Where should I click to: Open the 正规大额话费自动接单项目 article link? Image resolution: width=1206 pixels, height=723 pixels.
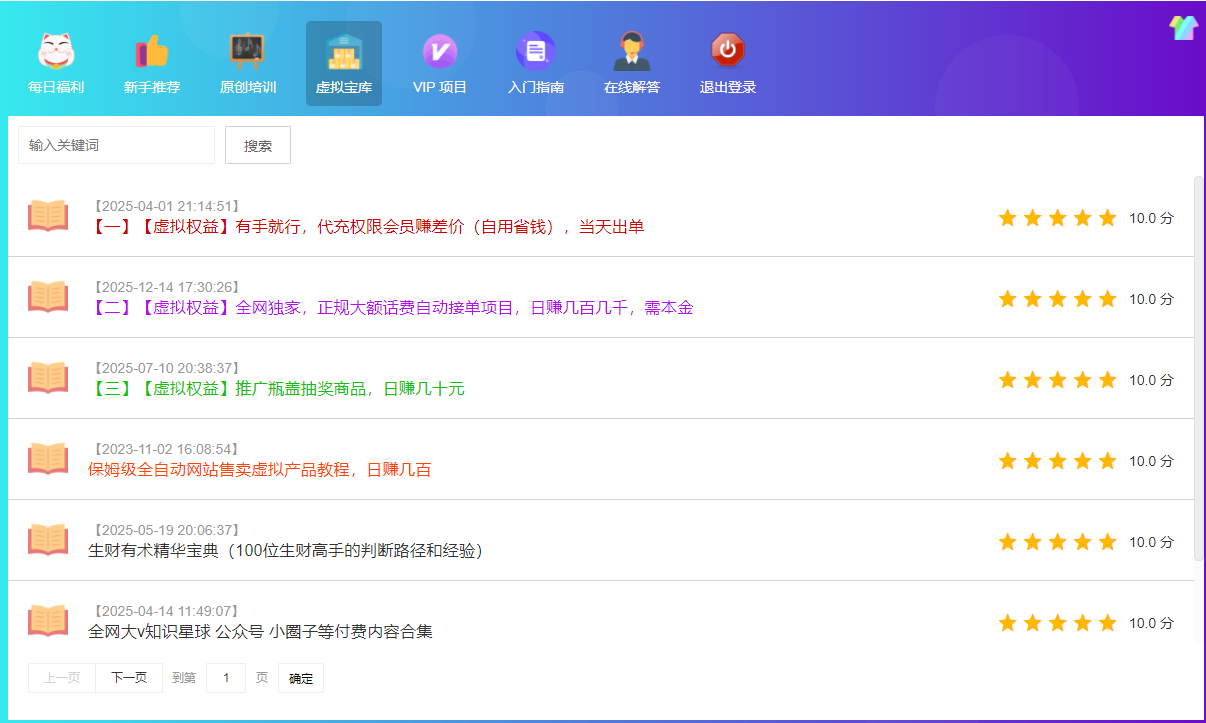tap(392, 308)
